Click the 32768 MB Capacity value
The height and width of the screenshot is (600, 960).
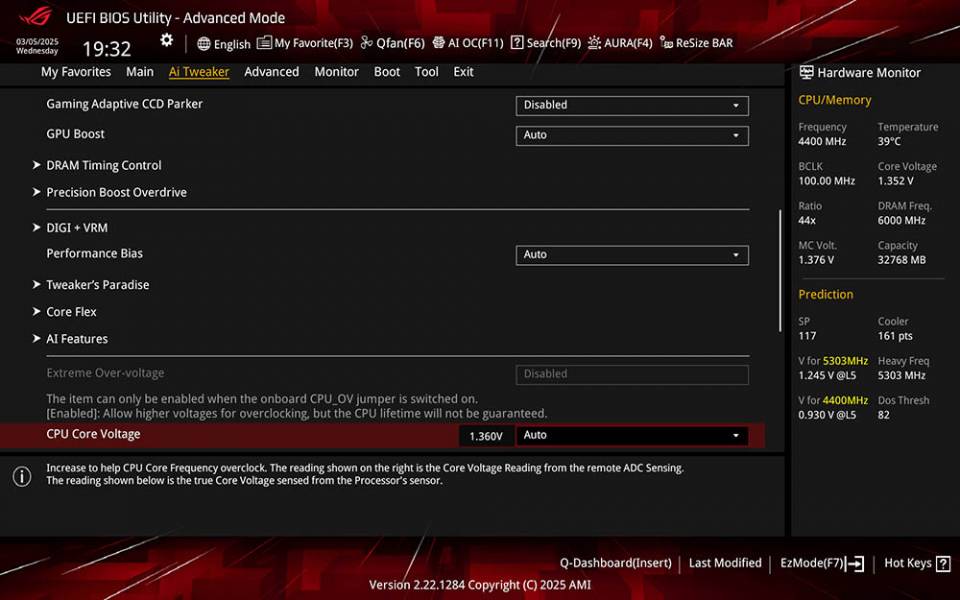click(x=901, y=260)
